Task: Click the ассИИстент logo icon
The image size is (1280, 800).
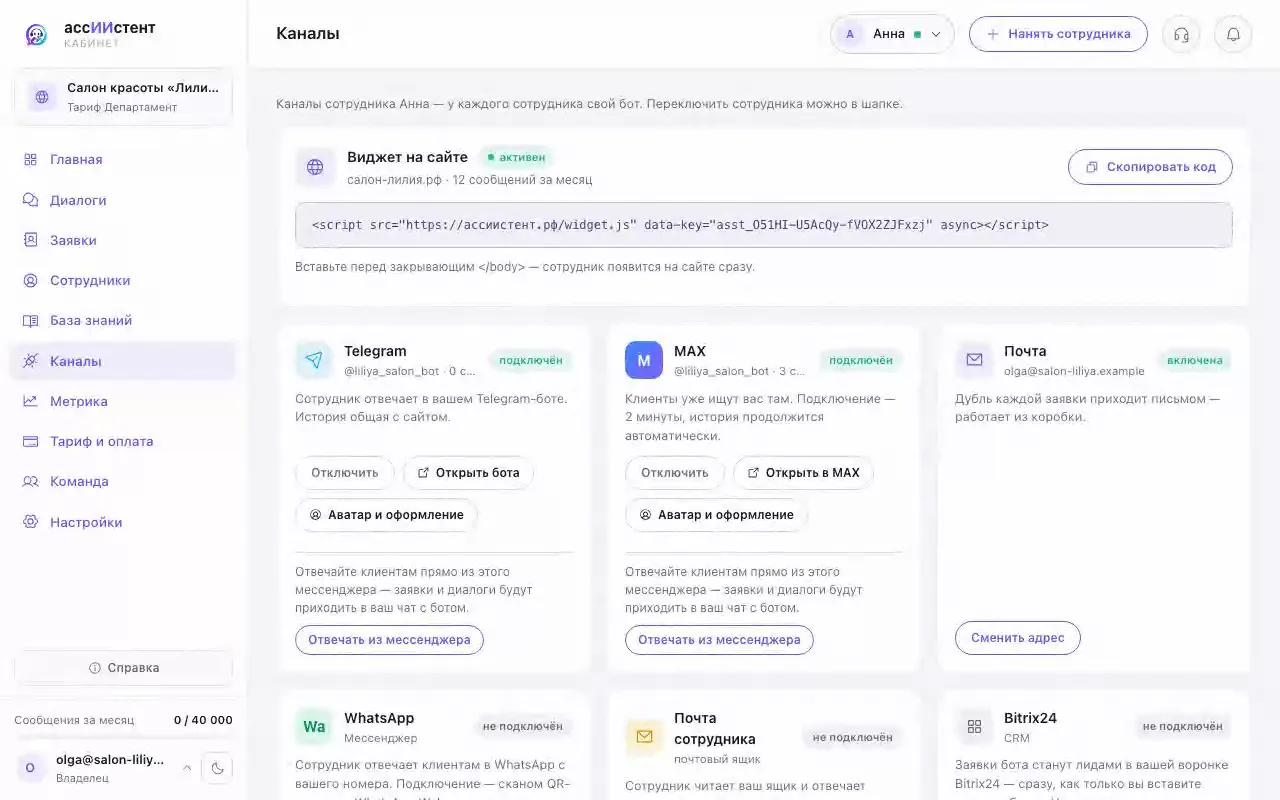Action: pos(36,35)
